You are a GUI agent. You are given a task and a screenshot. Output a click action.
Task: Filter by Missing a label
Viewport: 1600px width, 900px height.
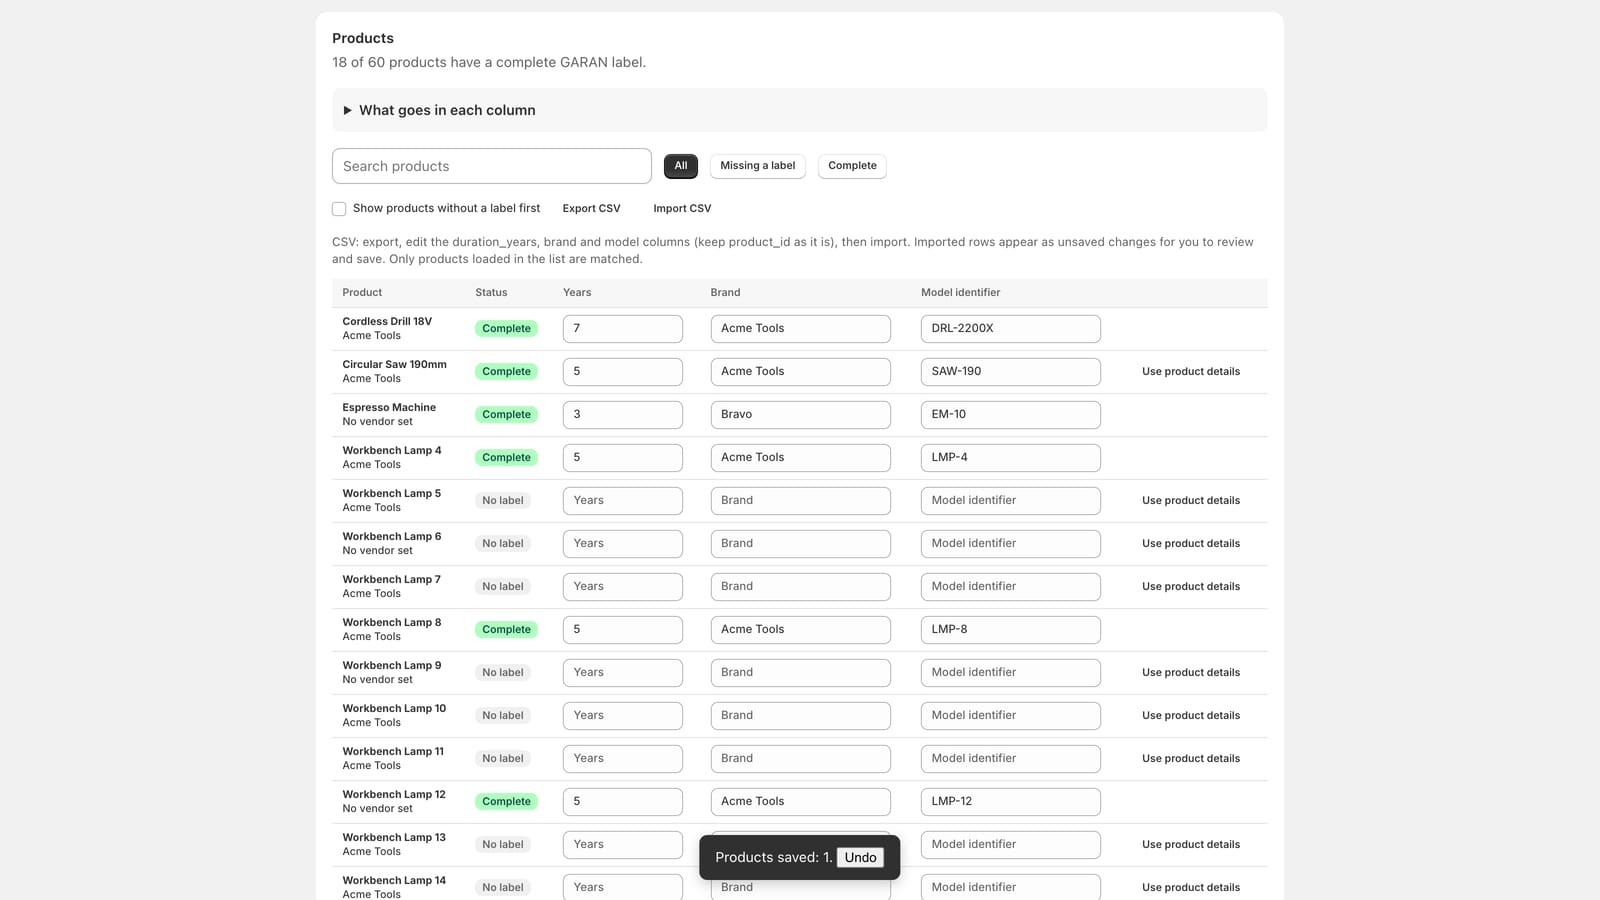coord(757,166)
